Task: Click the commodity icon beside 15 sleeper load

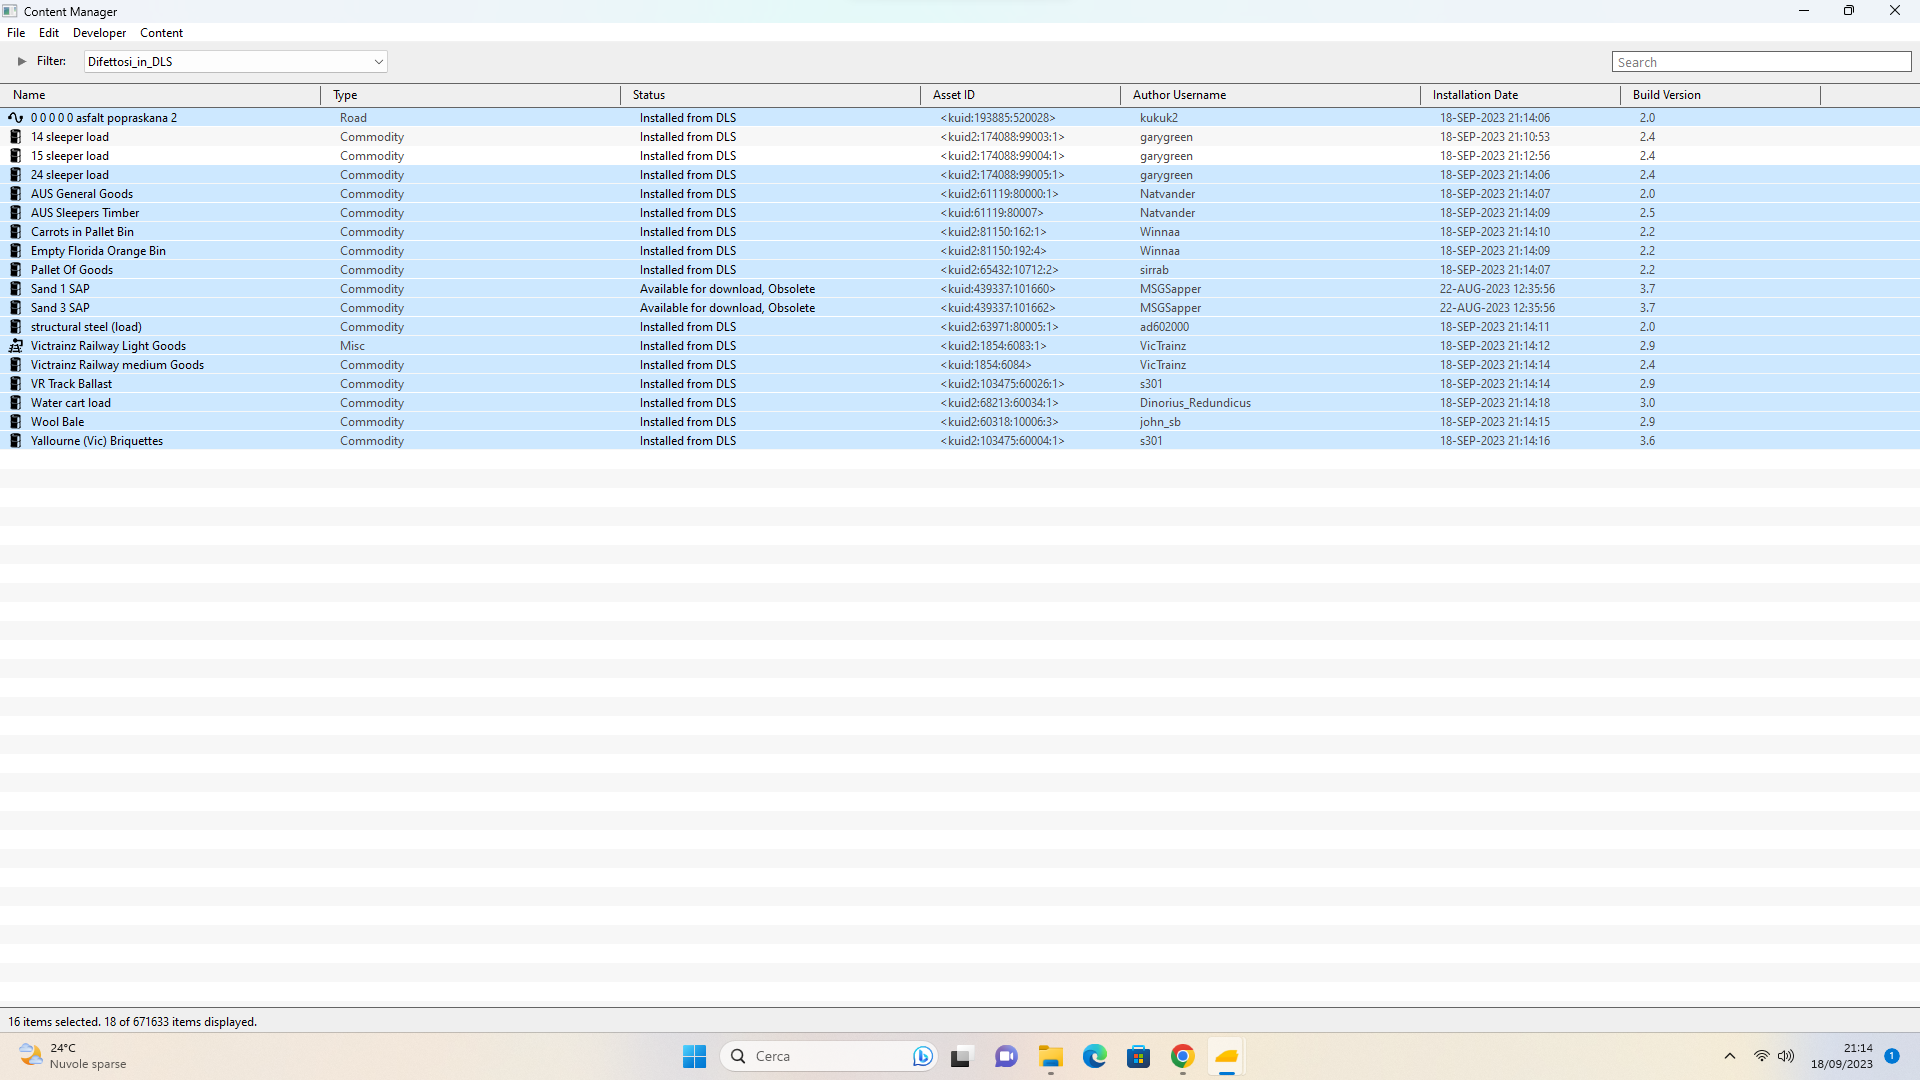Action: pyautogui.click(x=15, y=156)
